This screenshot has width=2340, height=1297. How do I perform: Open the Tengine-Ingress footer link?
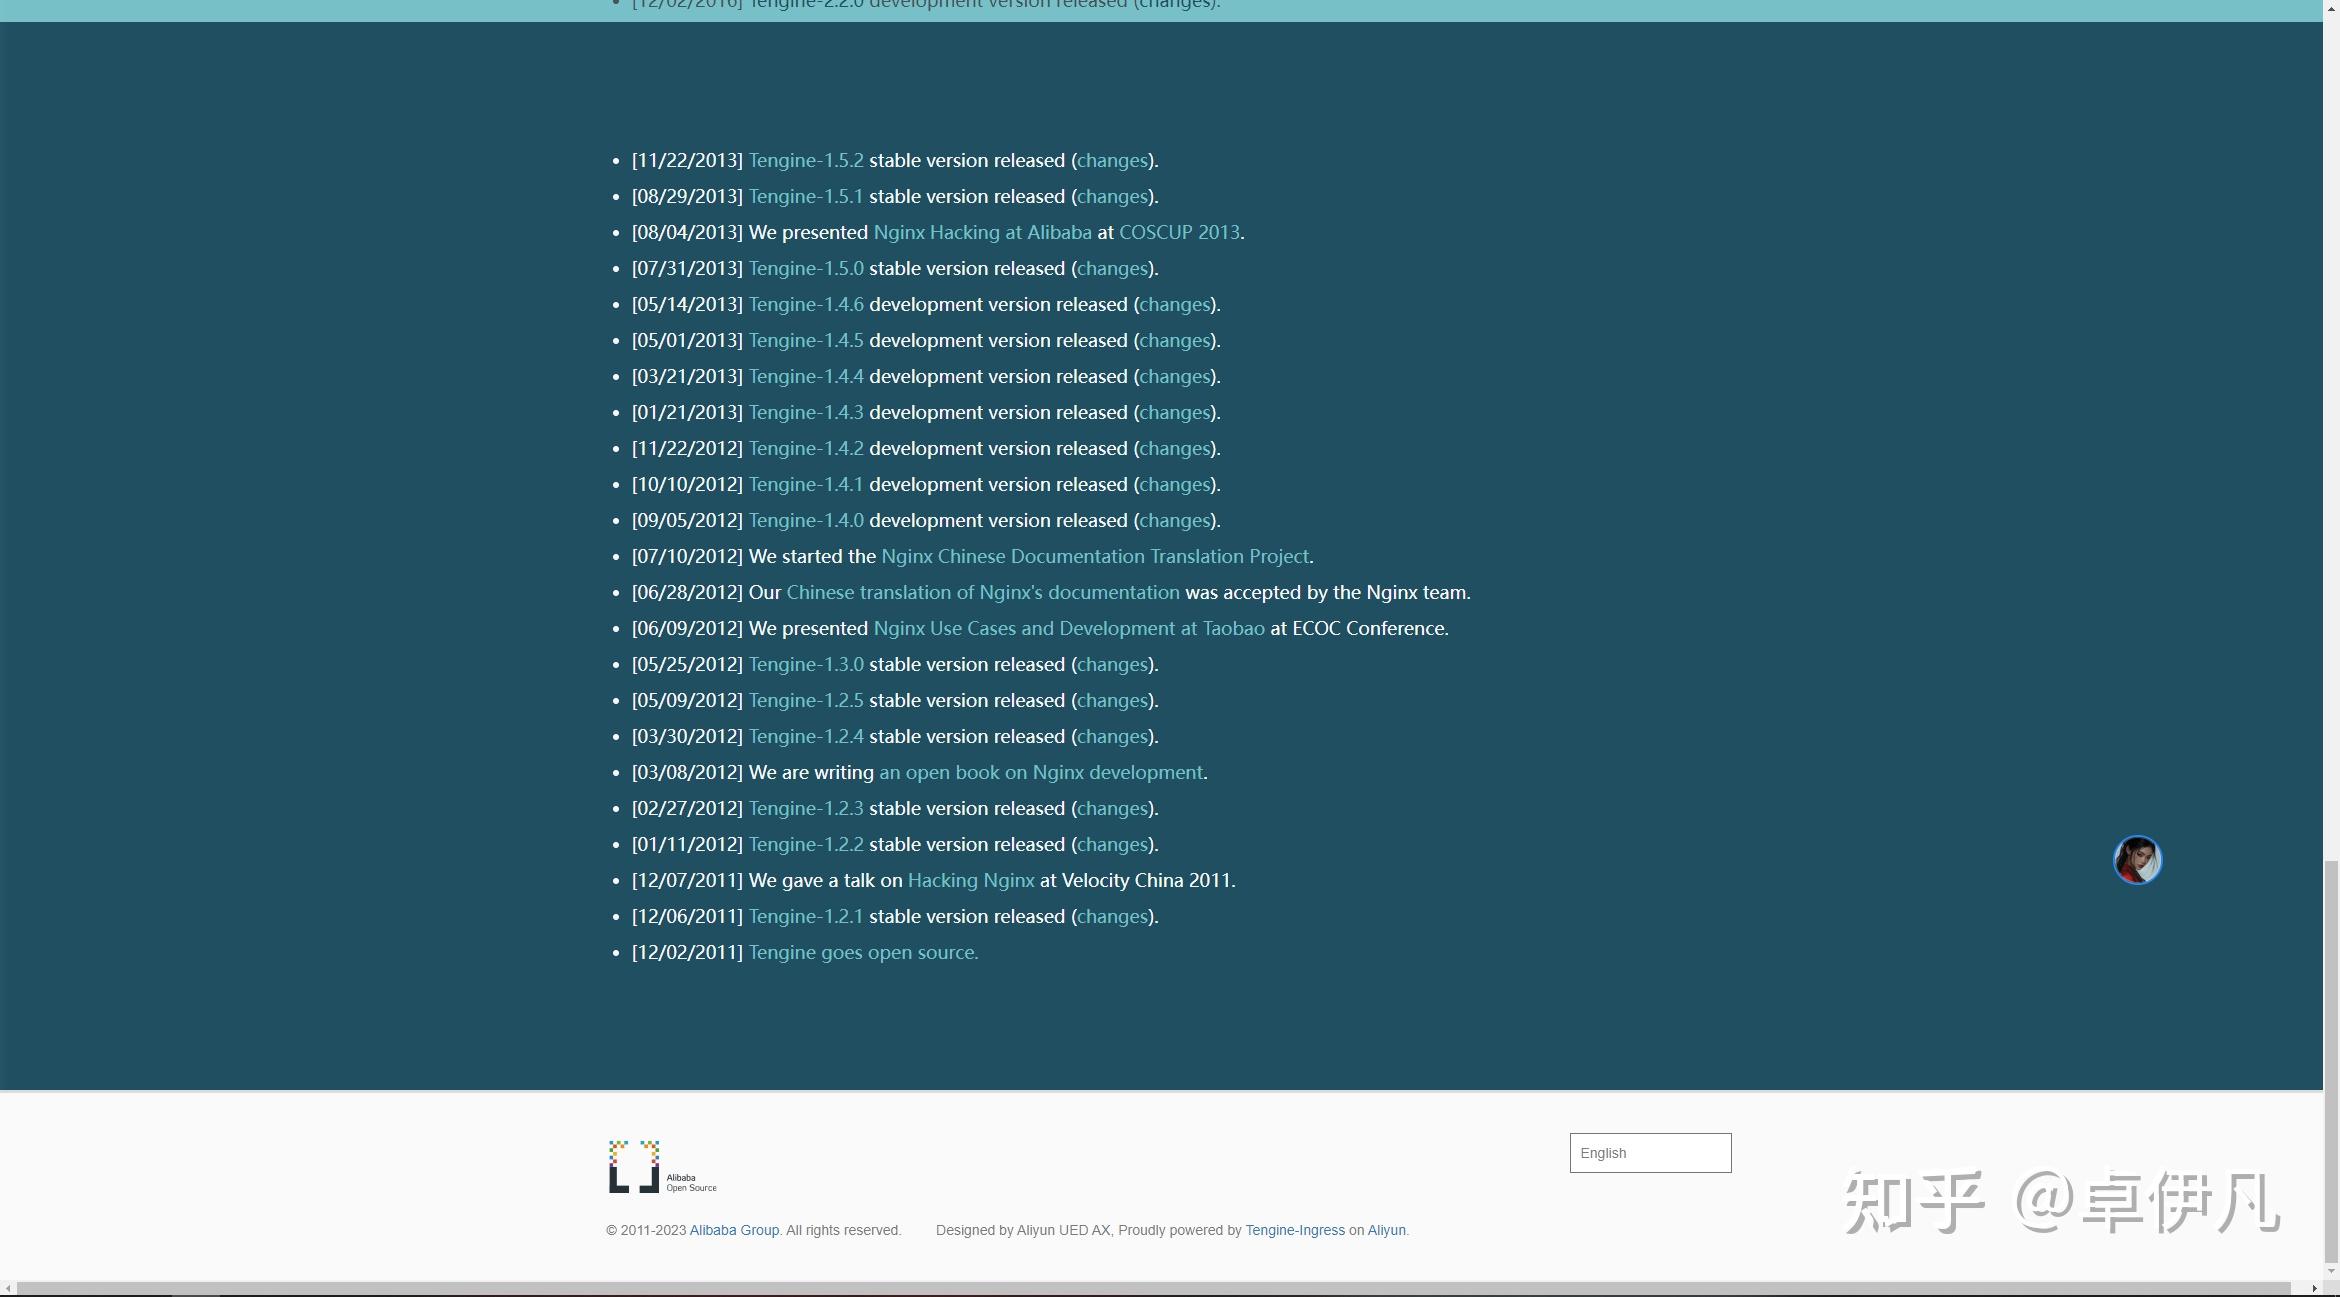[x=1294, y=1230]
